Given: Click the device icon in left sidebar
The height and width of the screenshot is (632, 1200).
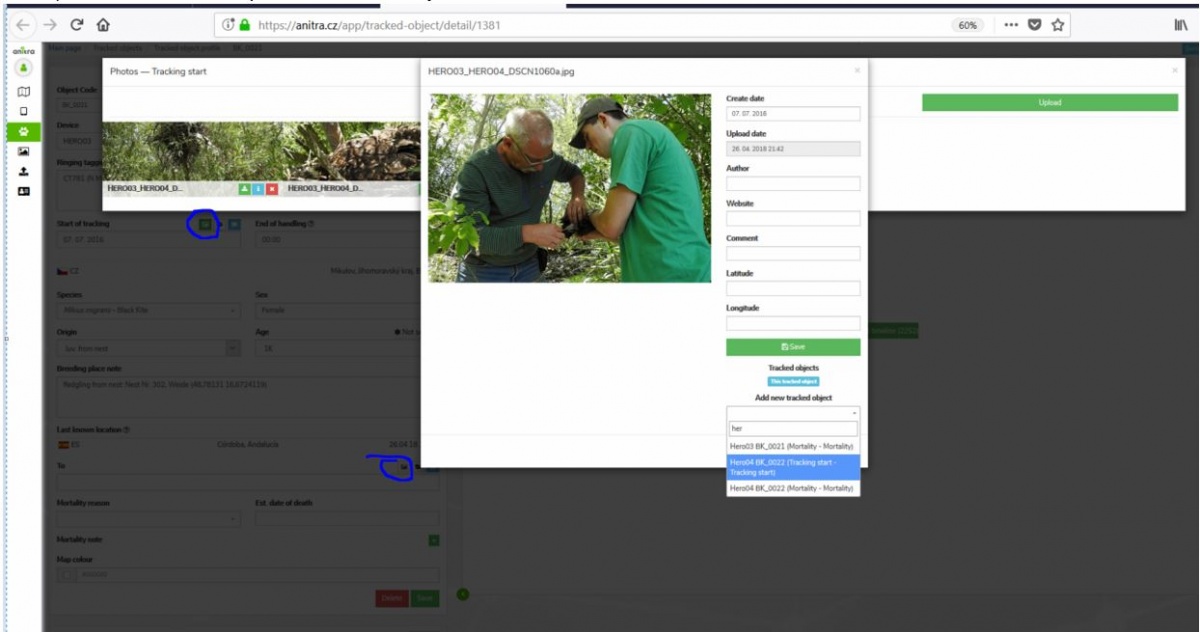Looking at the screenshot, I should pyautogui.click(x=23, y=110).
